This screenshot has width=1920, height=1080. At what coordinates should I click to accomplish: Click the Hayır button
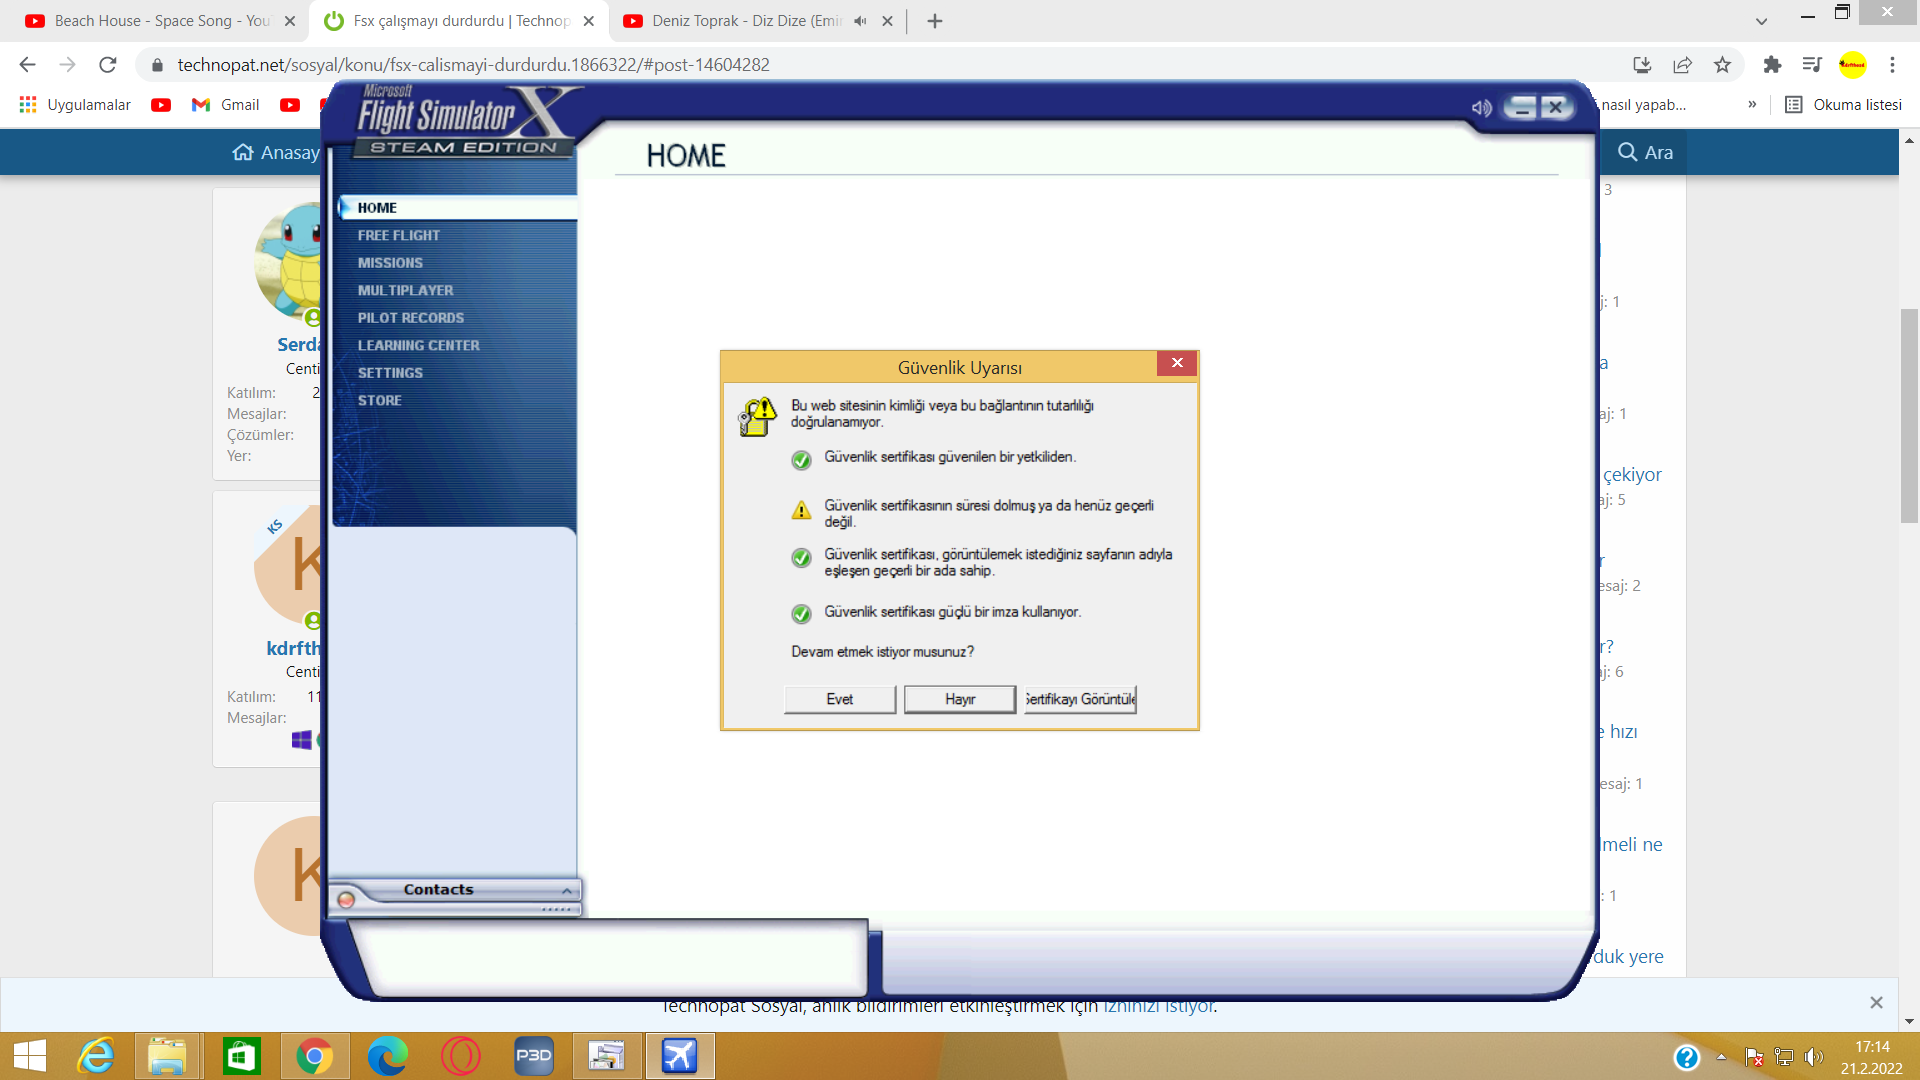click(x=959, y=699)
